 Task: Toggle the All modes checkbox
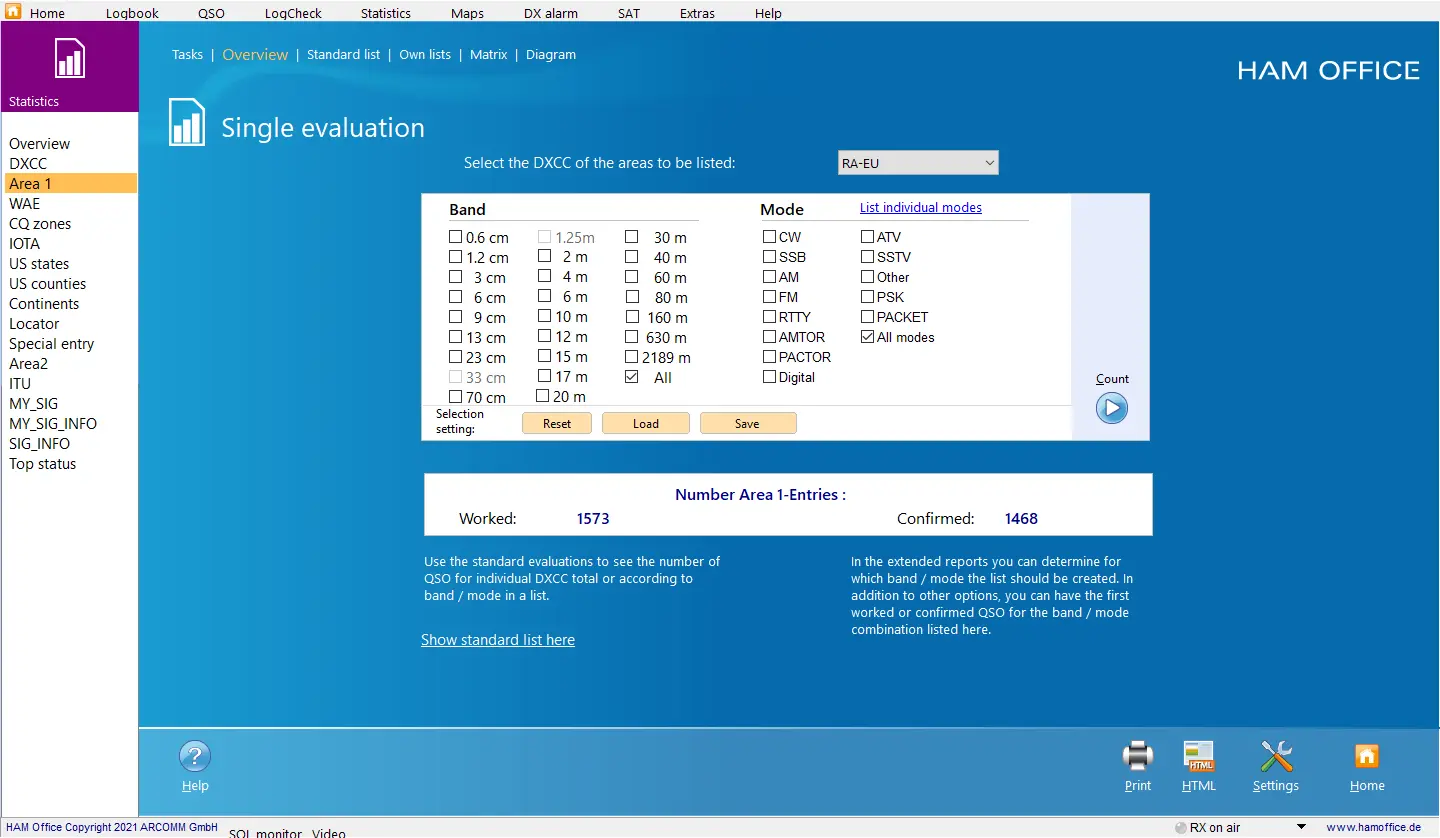tap(867, 337)
